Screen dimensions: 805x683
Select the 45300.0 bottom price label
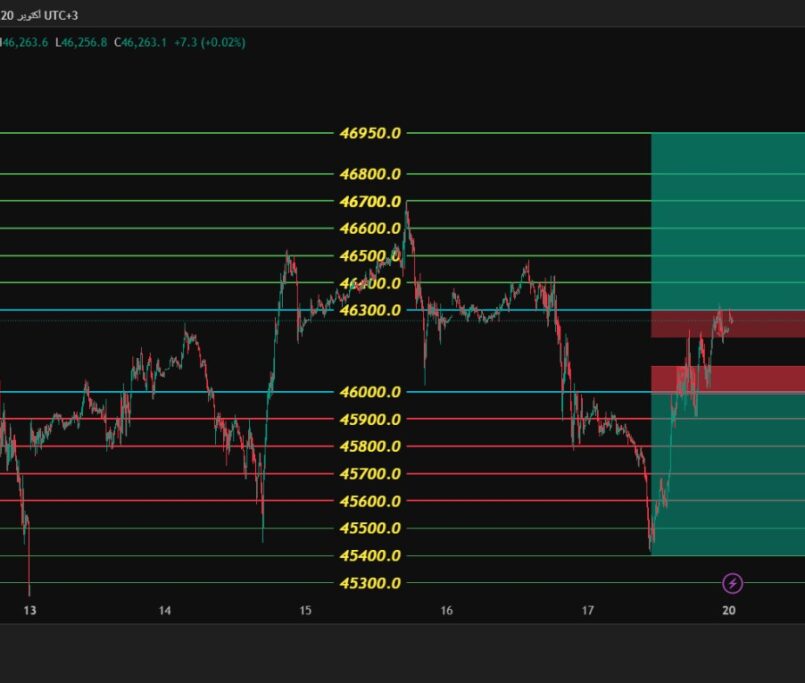pyautogui.click(x=370, y=583)
